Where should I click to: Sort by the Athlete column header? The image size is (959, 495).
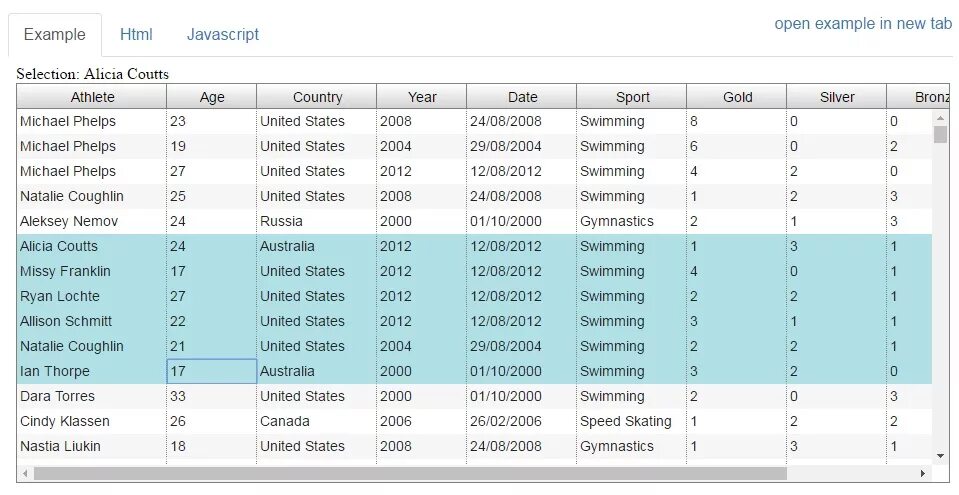pos(92,97)
